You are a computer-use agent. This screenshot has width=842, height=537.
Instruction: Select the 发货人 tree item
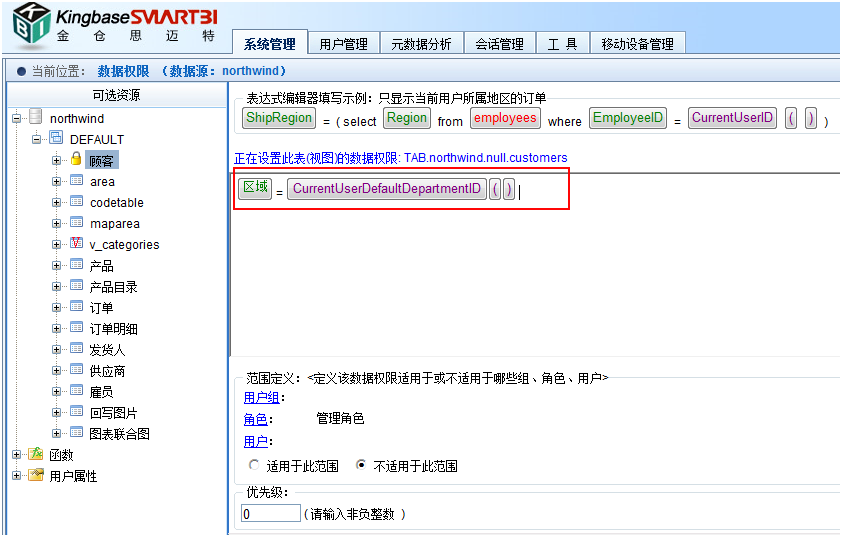[107, 350]
